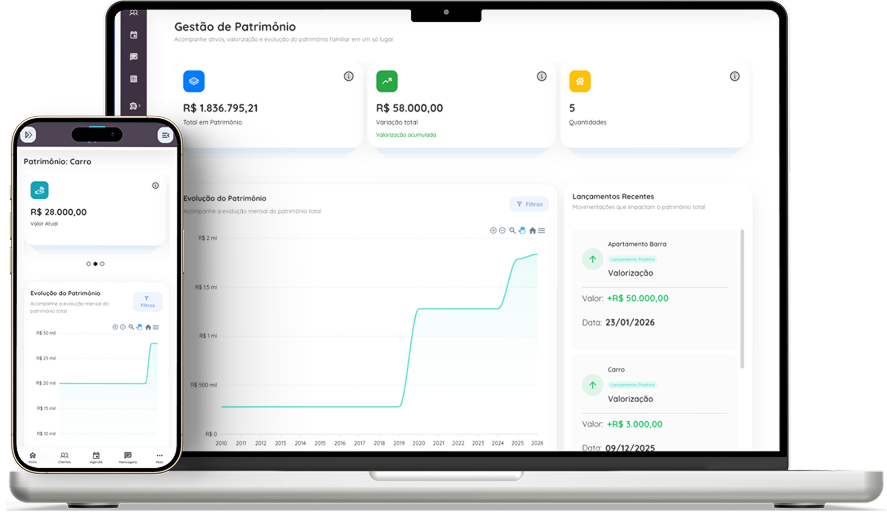Click the Gestão de Patrimônio heading
The width and height of the screenshot is (887, 519).
(235, 27)
